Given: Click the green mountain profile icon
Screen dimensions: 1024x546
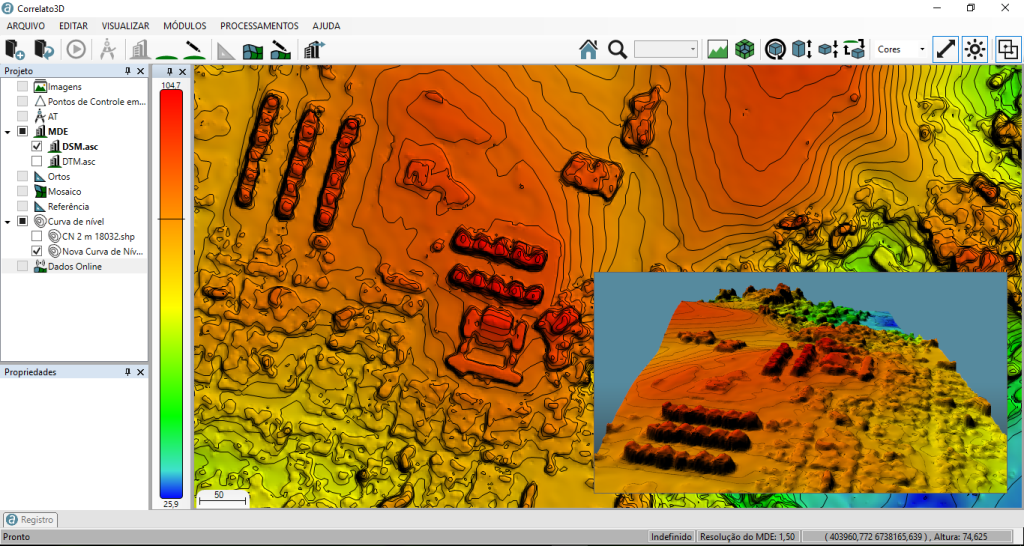Looking at the screenshot, I should coord(717,49).
